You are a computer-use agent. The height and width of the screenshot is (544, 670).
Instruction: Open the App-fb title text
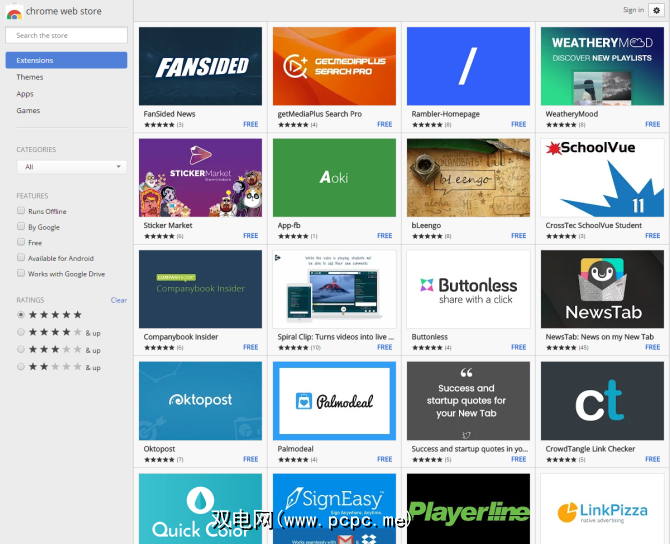click(x=289, y=225)
